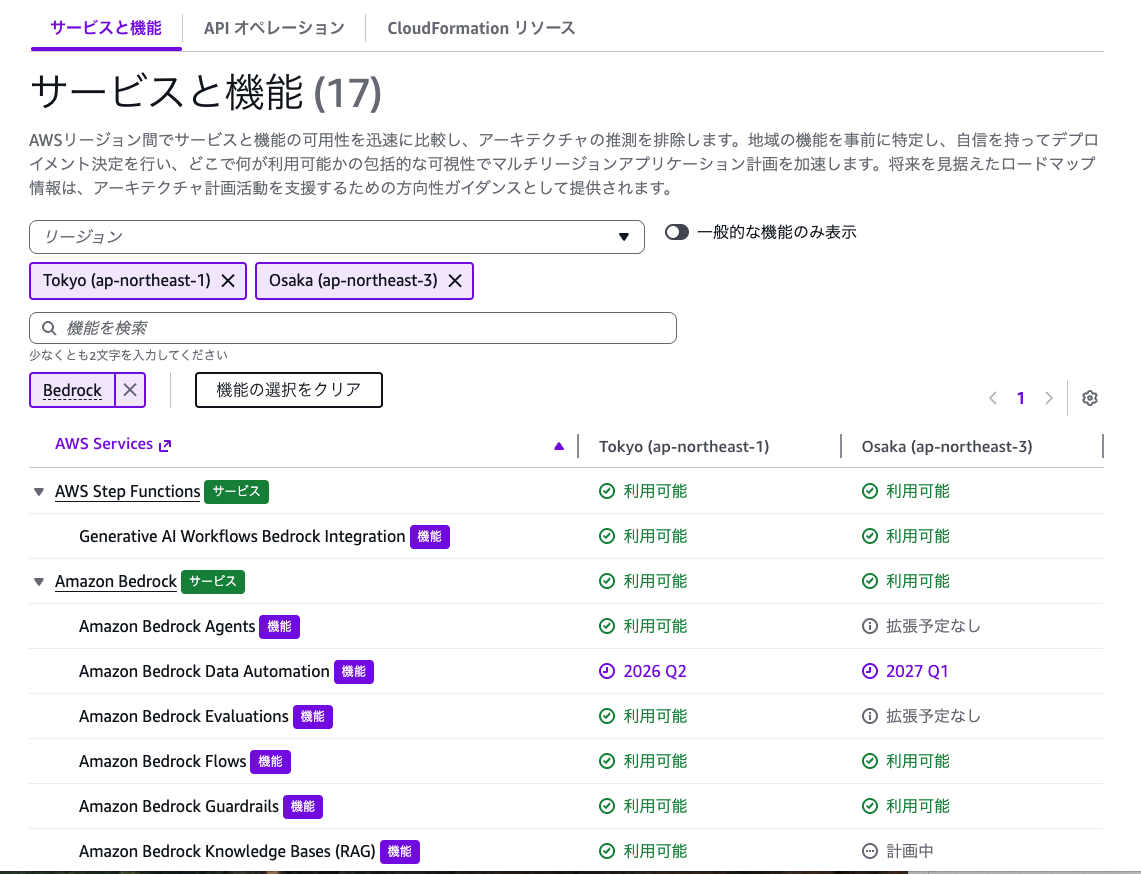Toggle 一般的な機能のみ表示 switch
Image resolution: width=1141 pixels, height=874 pixels.
coord(677,232)
